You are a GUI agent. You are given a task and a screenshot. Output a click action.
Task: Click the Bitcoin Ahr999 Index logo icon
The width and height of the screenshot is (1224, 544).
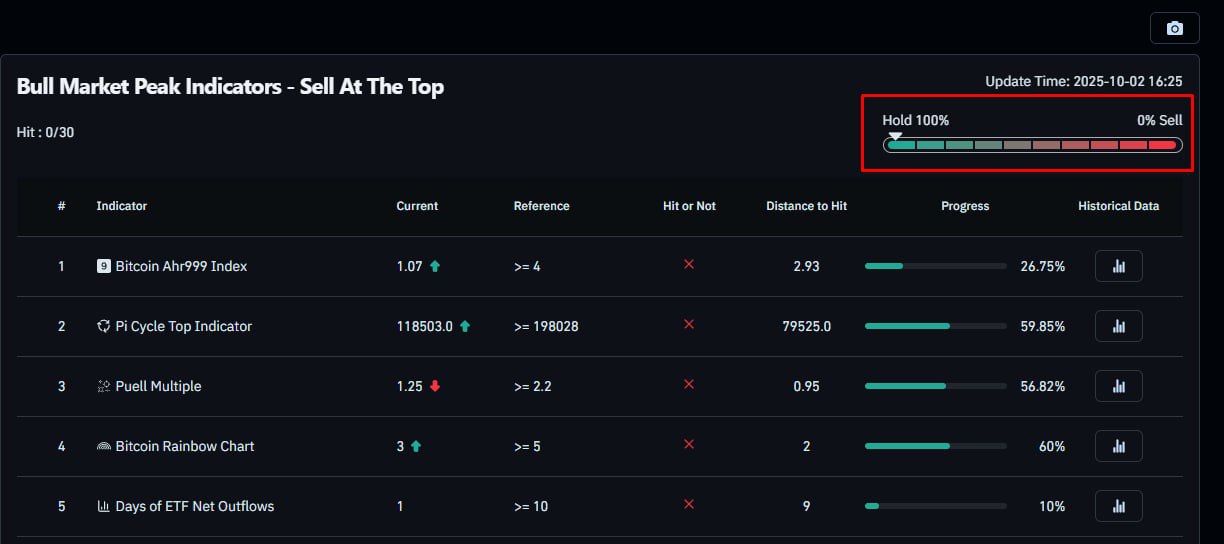click(x=103, y=267)
